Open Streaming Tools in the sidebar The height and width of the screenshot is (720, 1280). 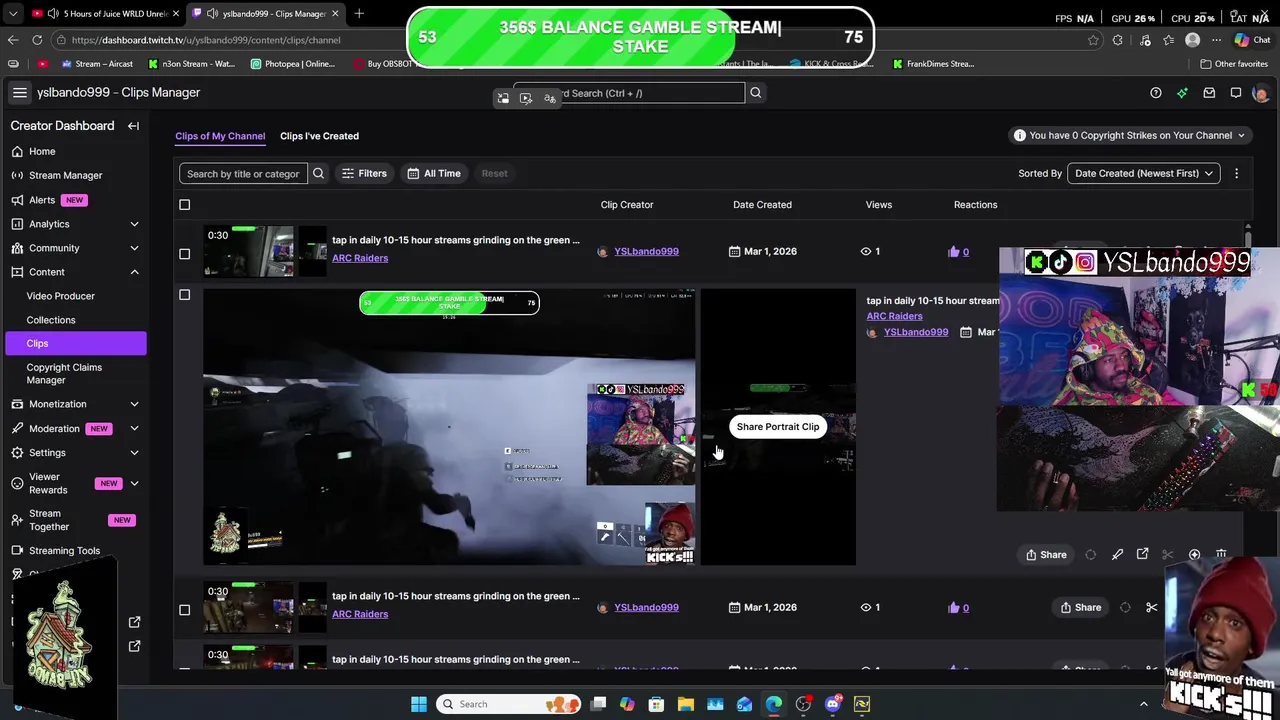coord(64,551)
